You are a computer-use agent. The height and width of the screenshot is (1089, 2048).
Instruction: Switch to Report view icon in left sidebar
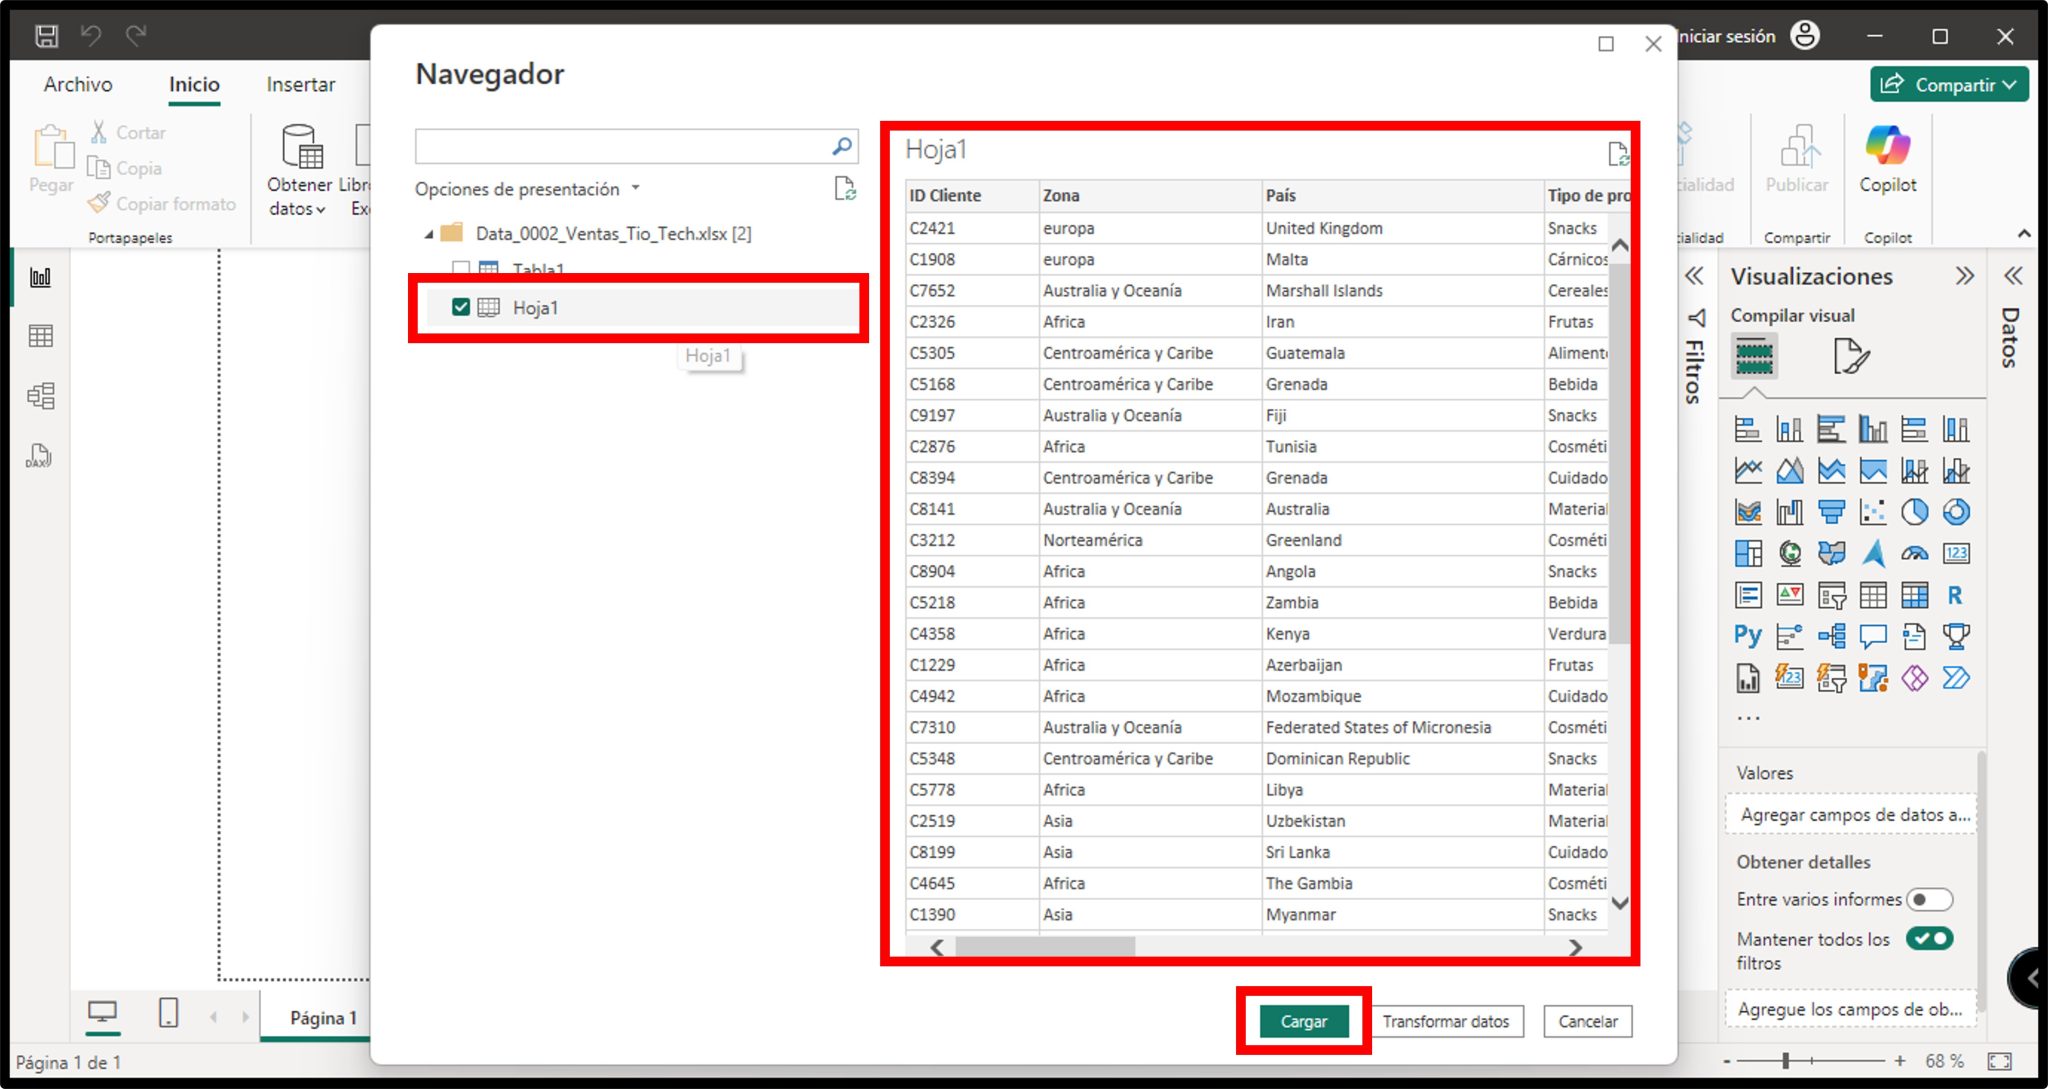40,278
